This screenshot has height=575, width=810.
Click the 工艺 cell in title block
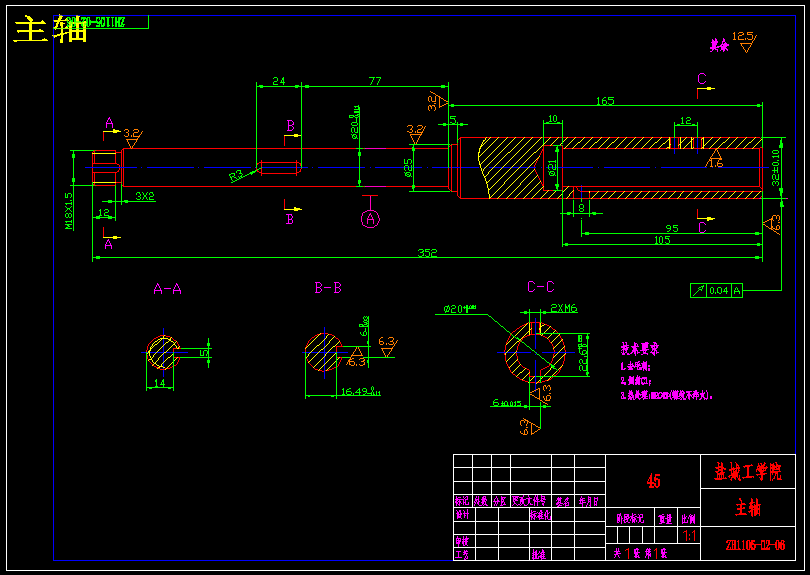click(x=462, y=554)
